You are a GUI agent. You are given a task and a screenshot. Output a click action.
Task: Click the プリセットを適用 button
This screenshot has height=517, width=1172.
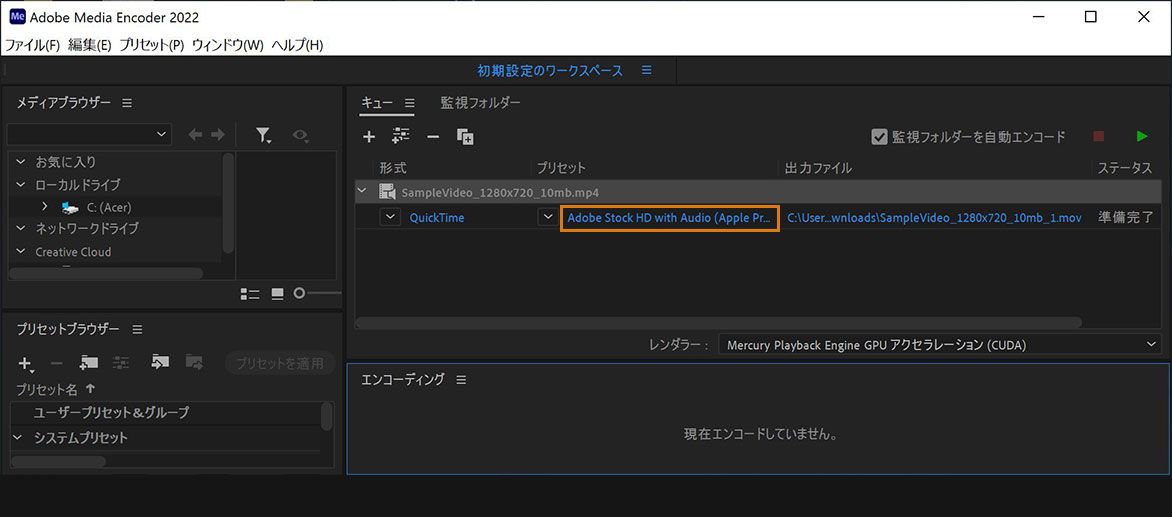click(280, 364)
